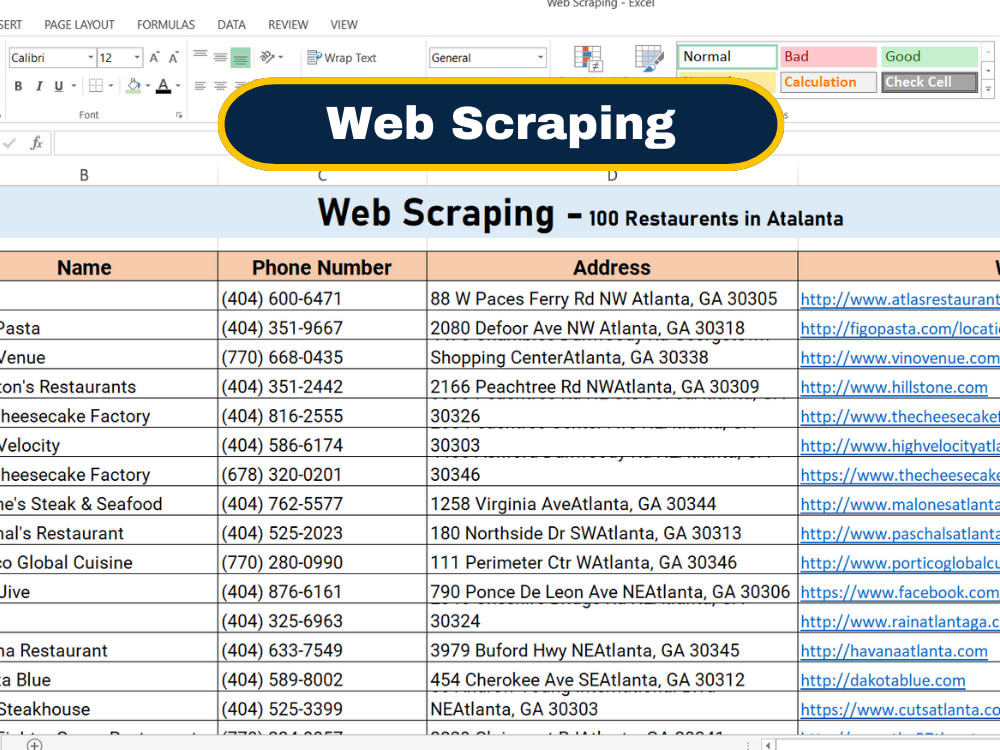1000x750 pixels.
Task: Open the rainatlantaga link
Action: [900, 622]
